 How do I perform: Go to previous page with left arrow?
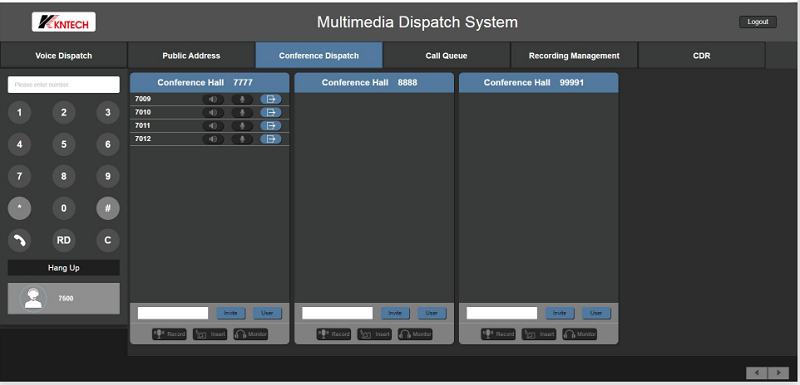point(757,373)
